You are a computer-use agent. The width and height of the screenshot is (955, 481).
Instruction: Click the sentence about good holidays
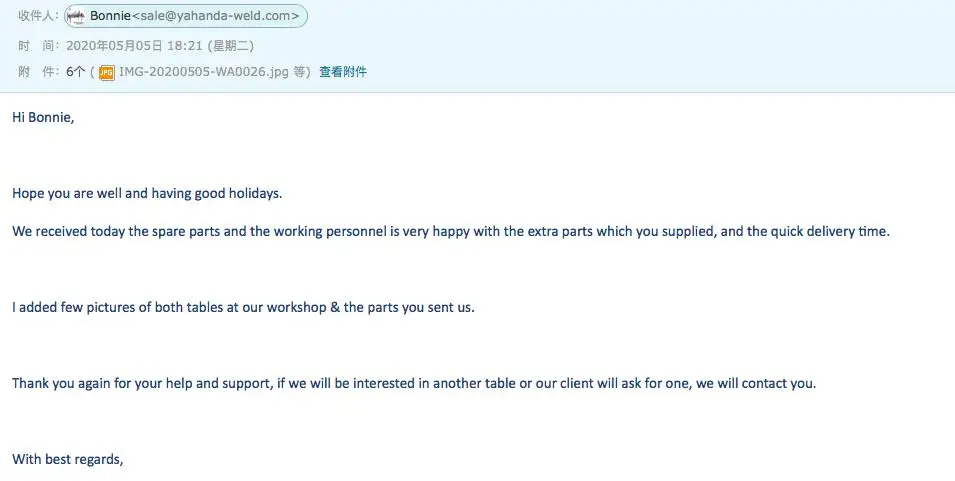tap(147, 194)
